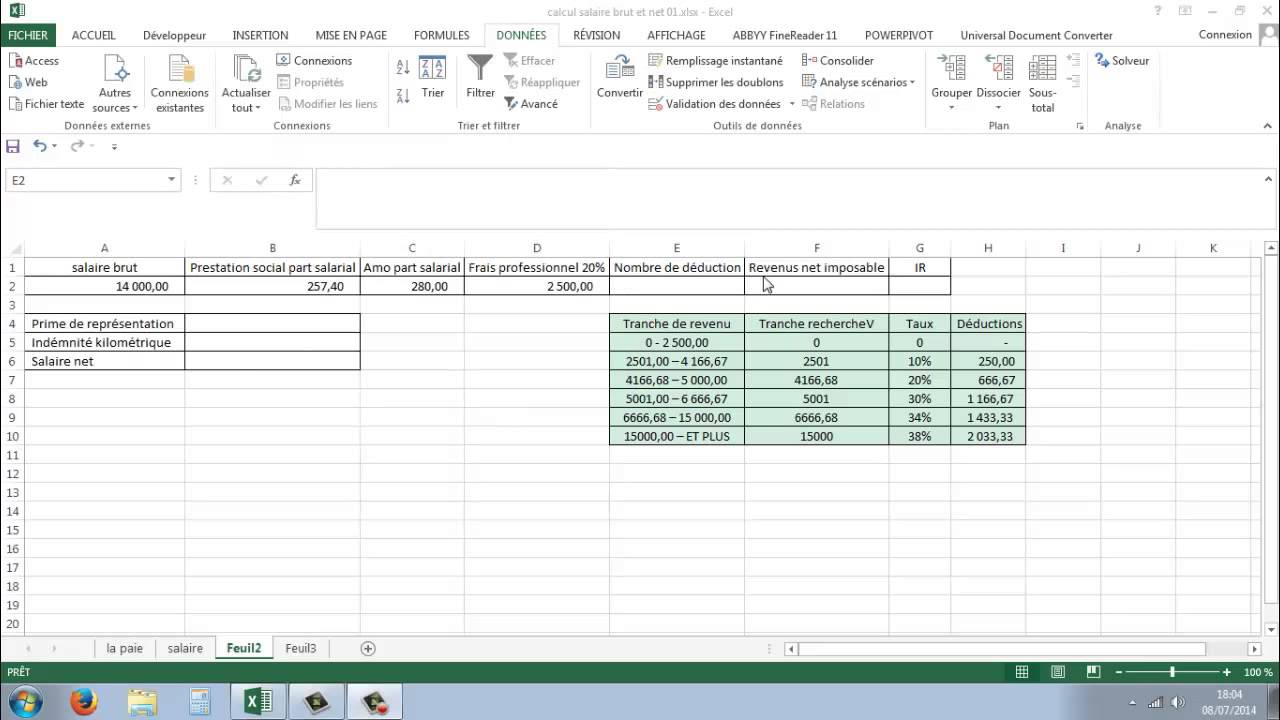Switch to the Feuil3 sheet tab
The height and width of the screenshot is (720, 1280).
(x=300, y=648)
